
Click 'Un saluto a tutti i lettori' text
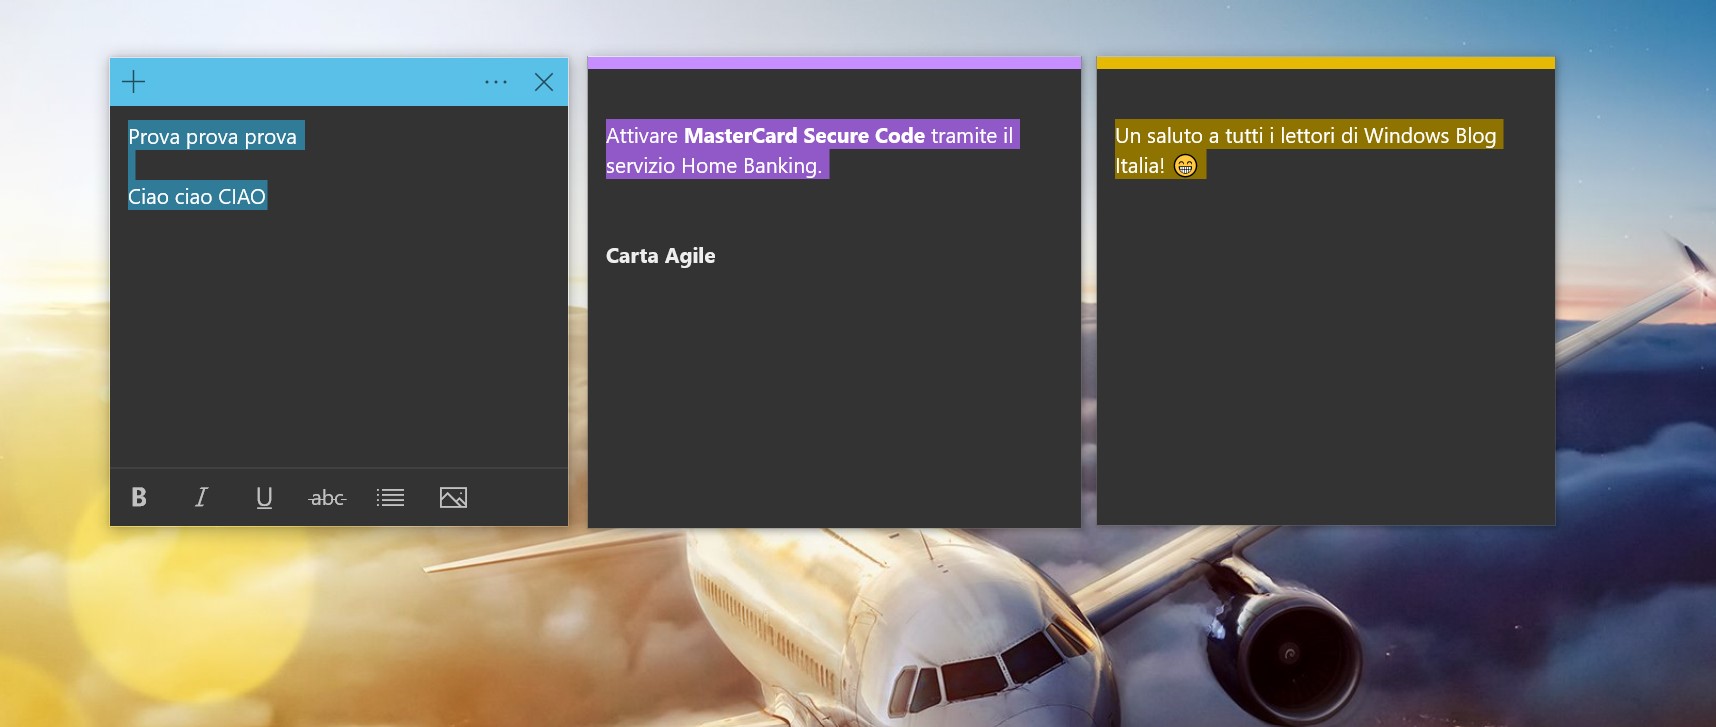tap(1225, 135)
